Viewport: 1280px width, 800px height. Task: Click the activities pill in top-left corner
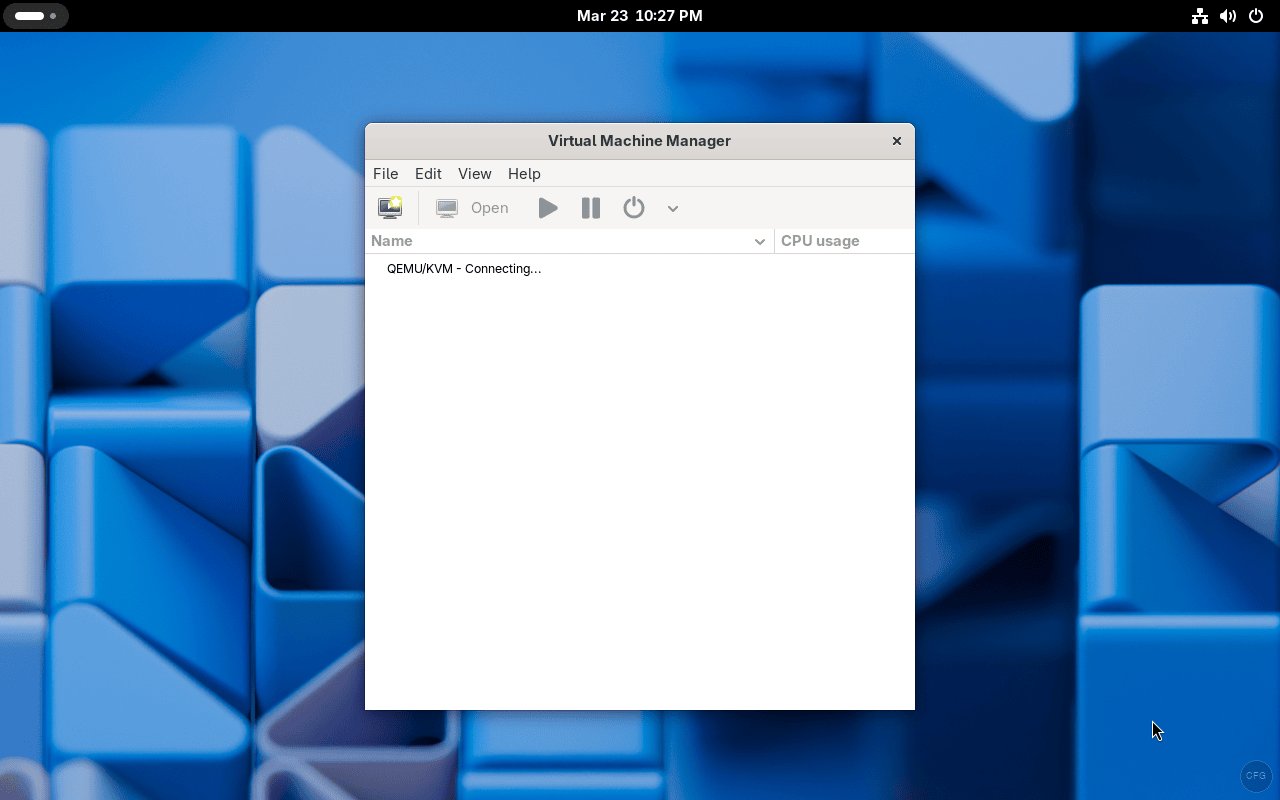click(36, 16)
